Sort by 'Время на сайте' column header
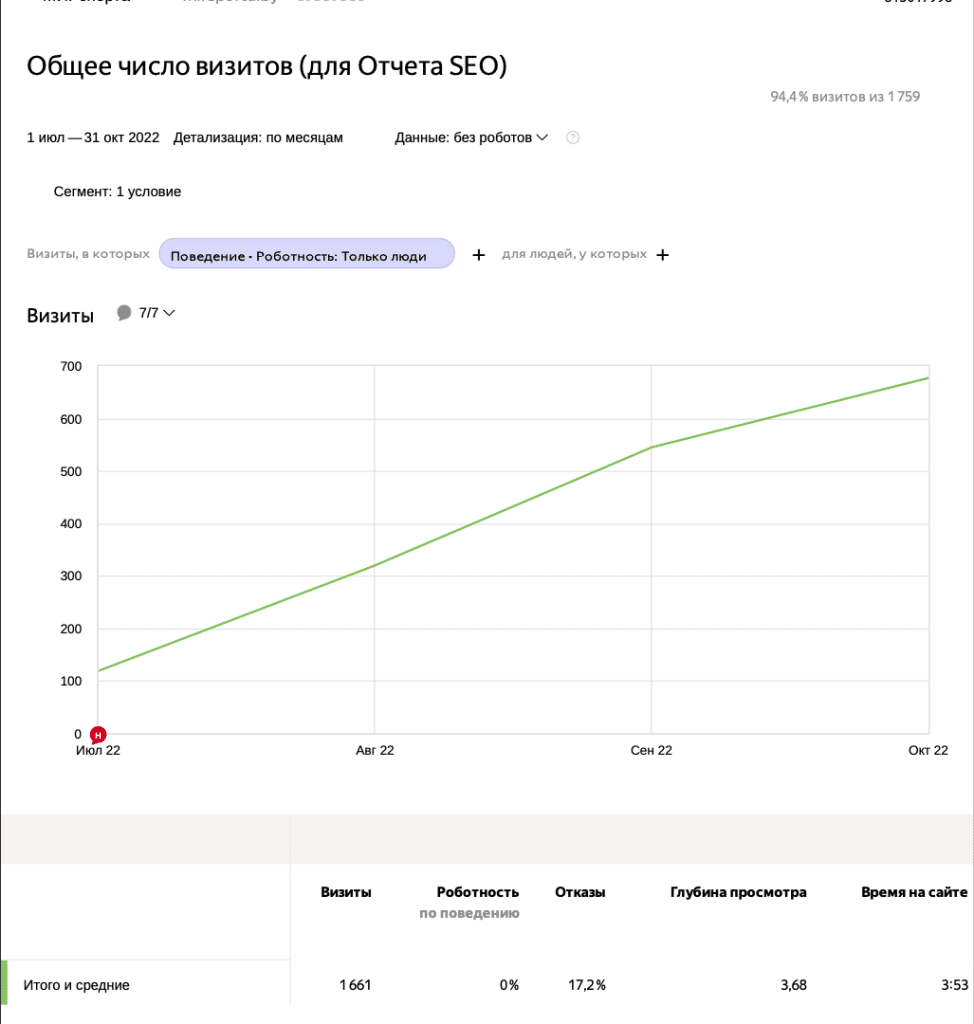 point(914,892)
